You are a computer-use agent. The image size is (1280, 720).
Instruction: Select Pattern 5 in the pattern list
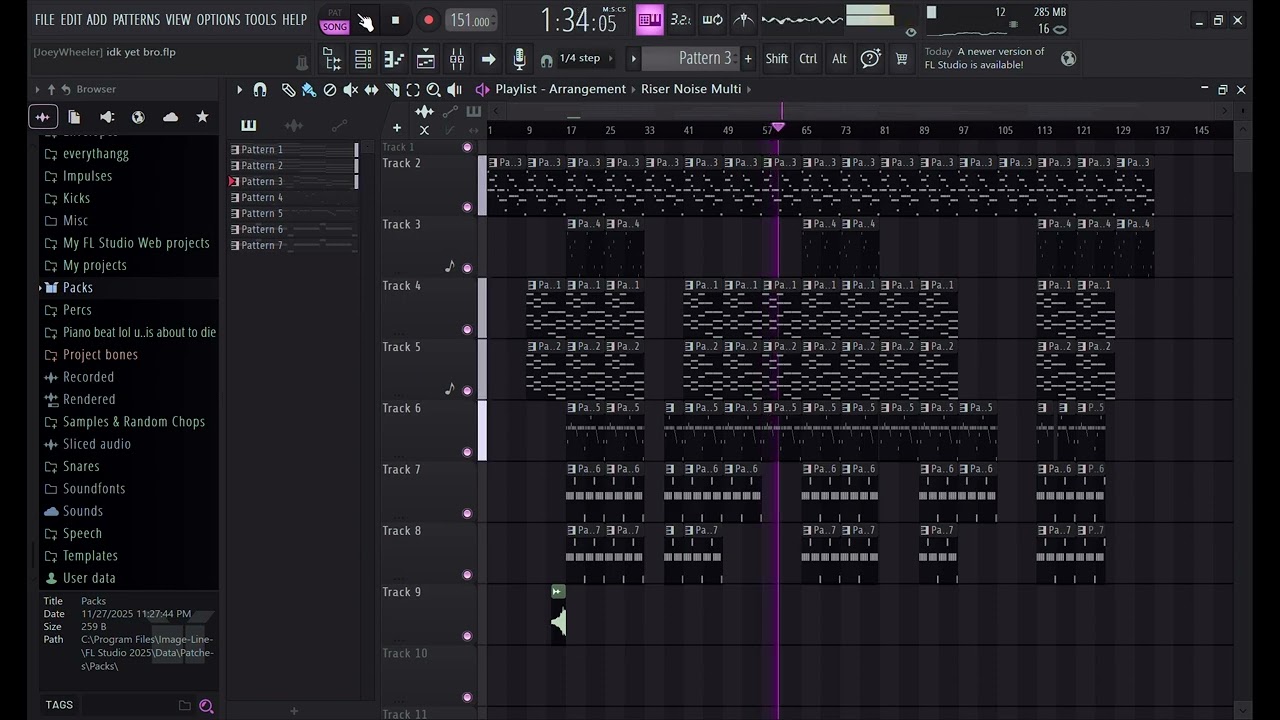click(x=262, y=213)
